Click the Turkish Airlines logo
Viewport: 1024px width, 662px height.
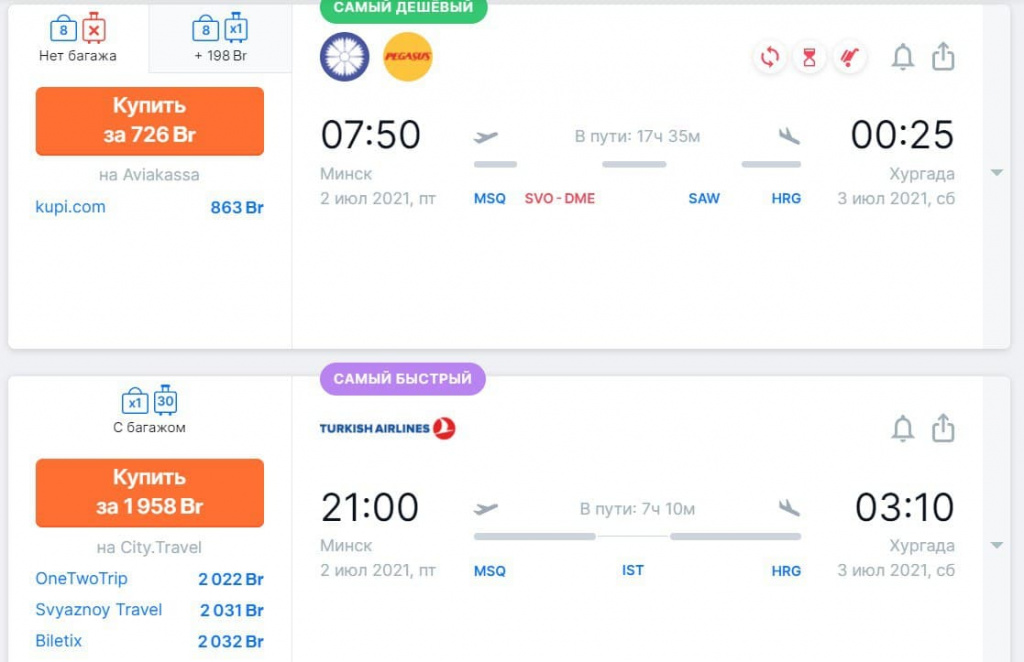[x=387, y=429]
